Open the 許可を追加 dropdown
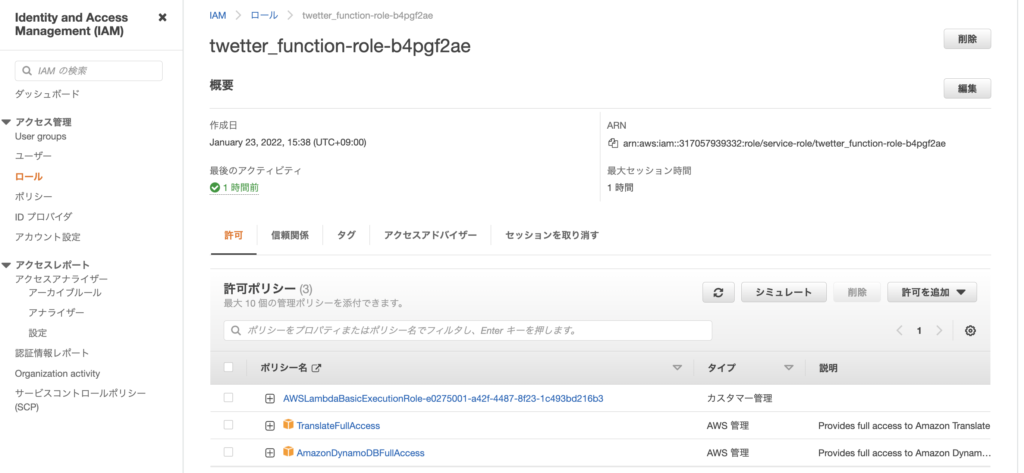The width and height of the screenshot is (1024, 473). pyautogui.click(x=932, y=293)
